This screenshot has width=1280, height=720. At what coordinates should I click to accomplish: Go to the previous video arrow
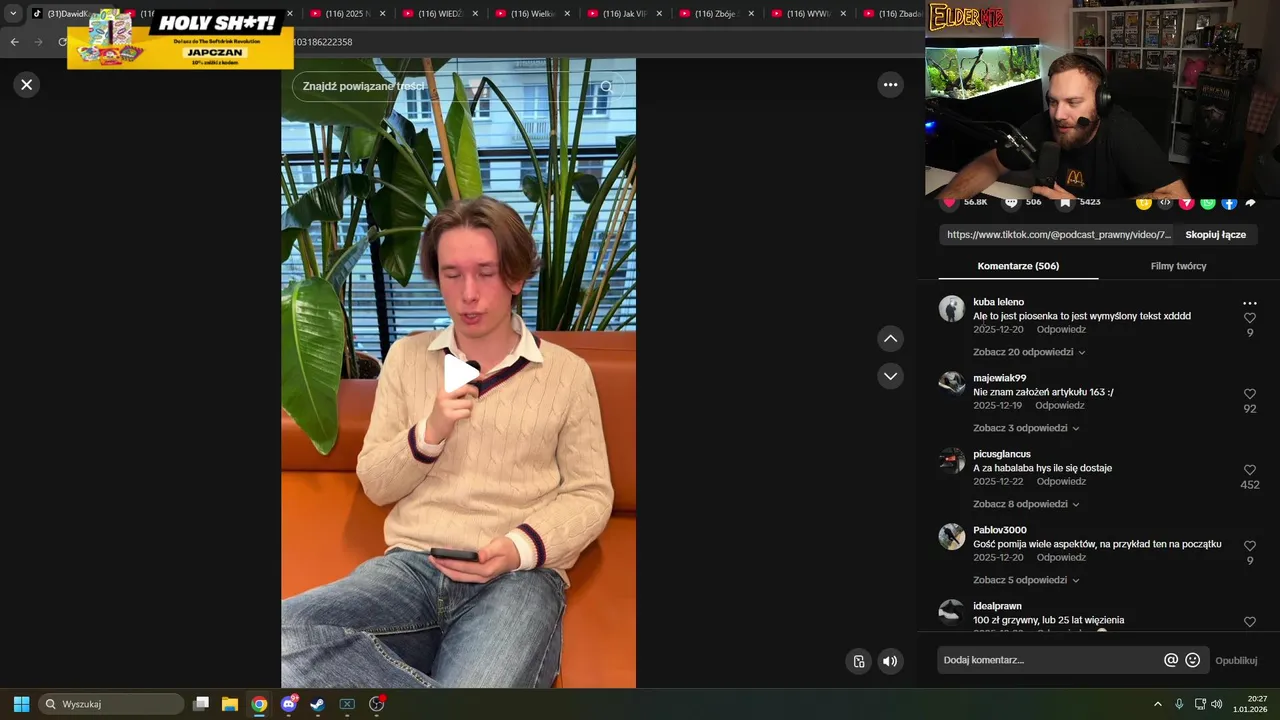coord(890,339)
